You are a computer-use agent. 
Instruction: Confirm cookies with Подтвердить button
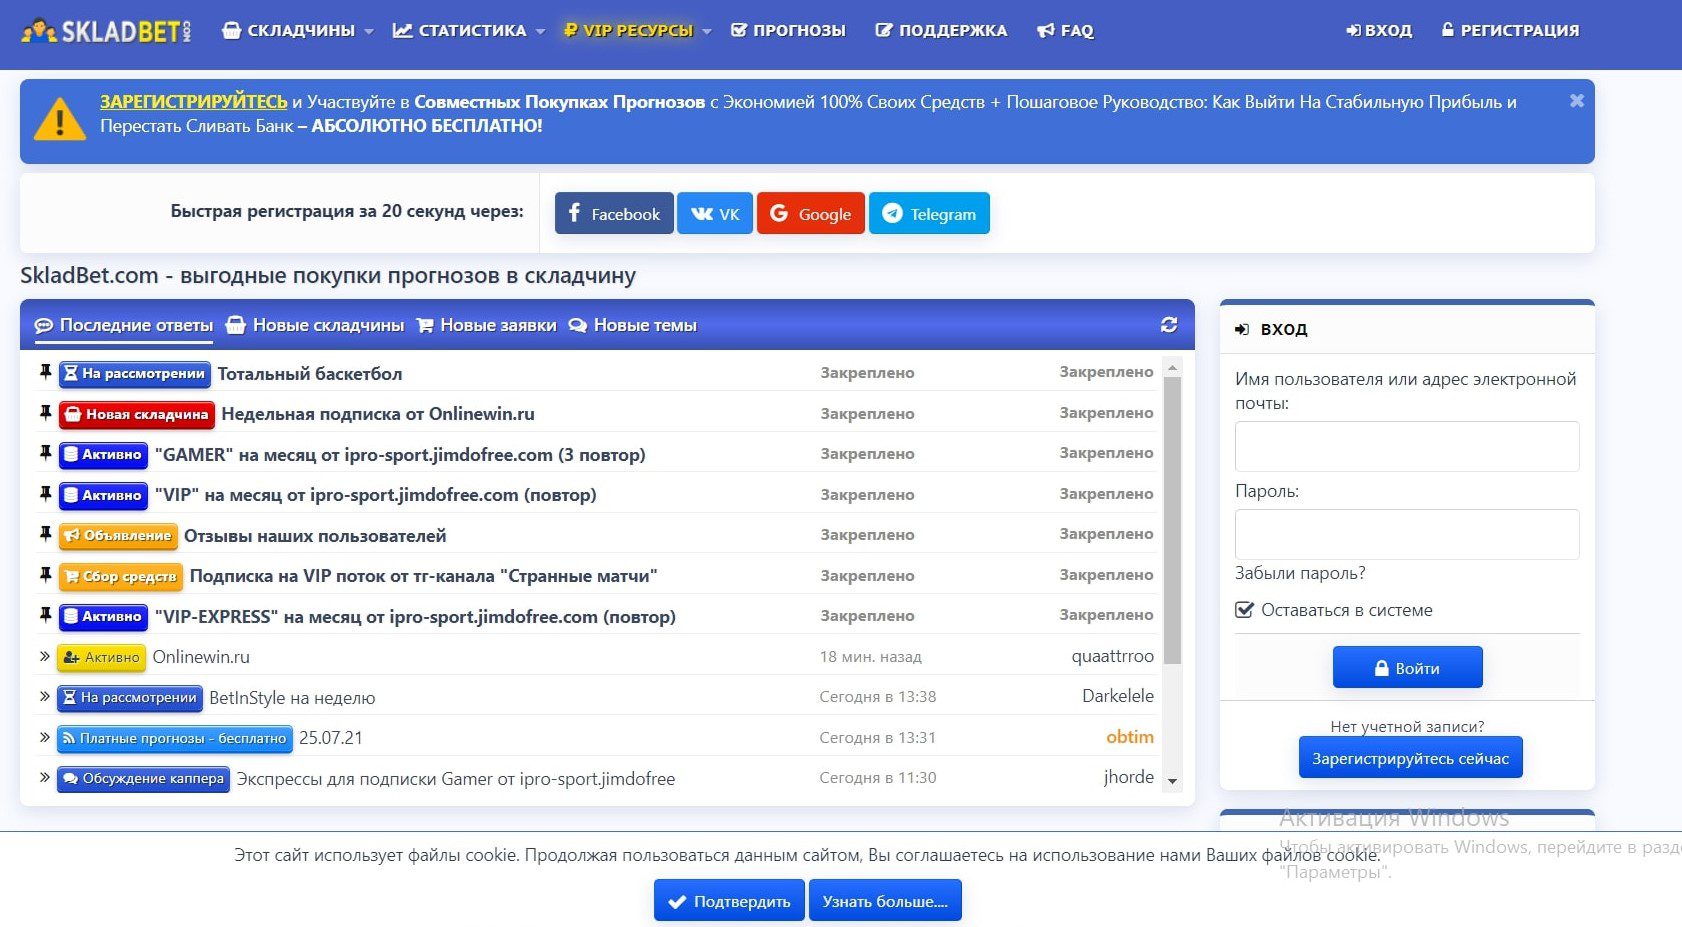coord(729,901)
